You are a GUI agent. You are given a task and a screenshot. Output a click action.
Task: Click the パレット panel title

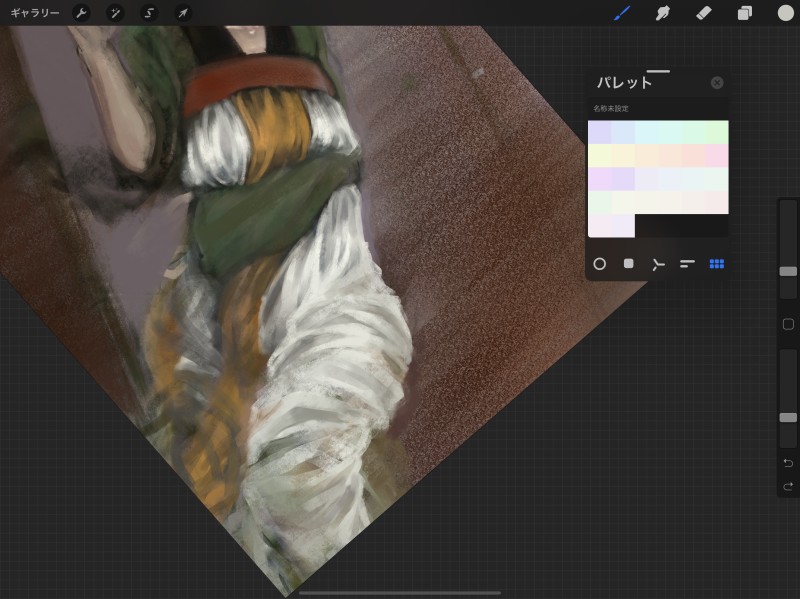[x=624, y=83]
